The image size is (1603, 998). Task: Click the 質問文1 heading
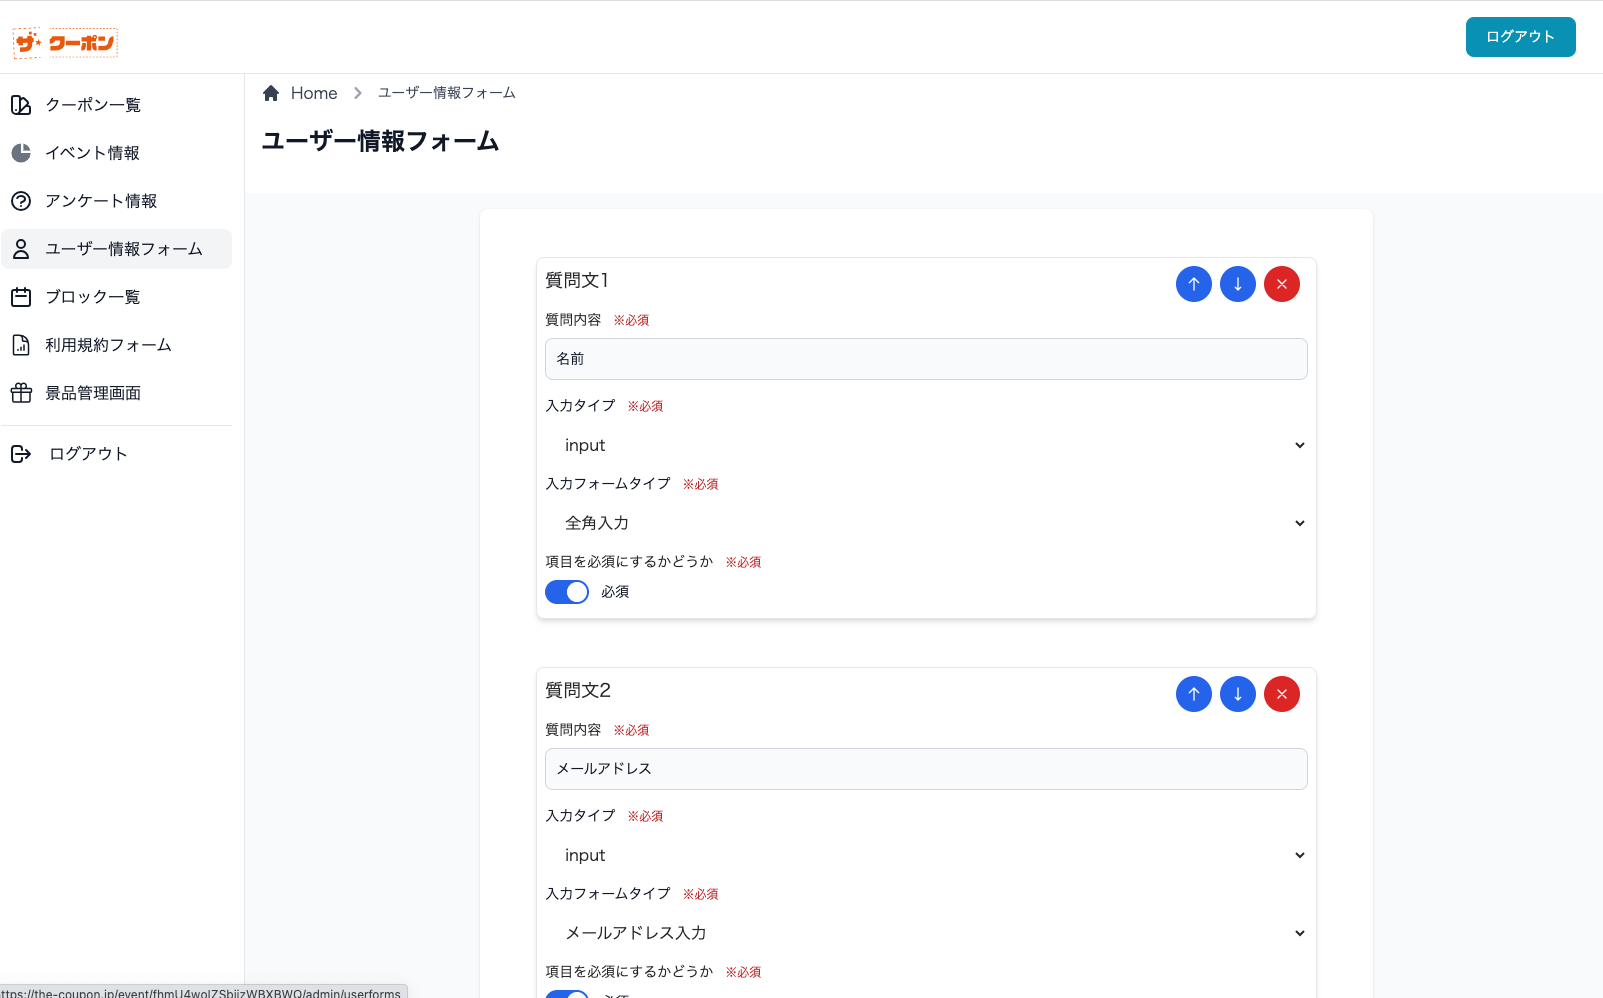pos(577,281)
